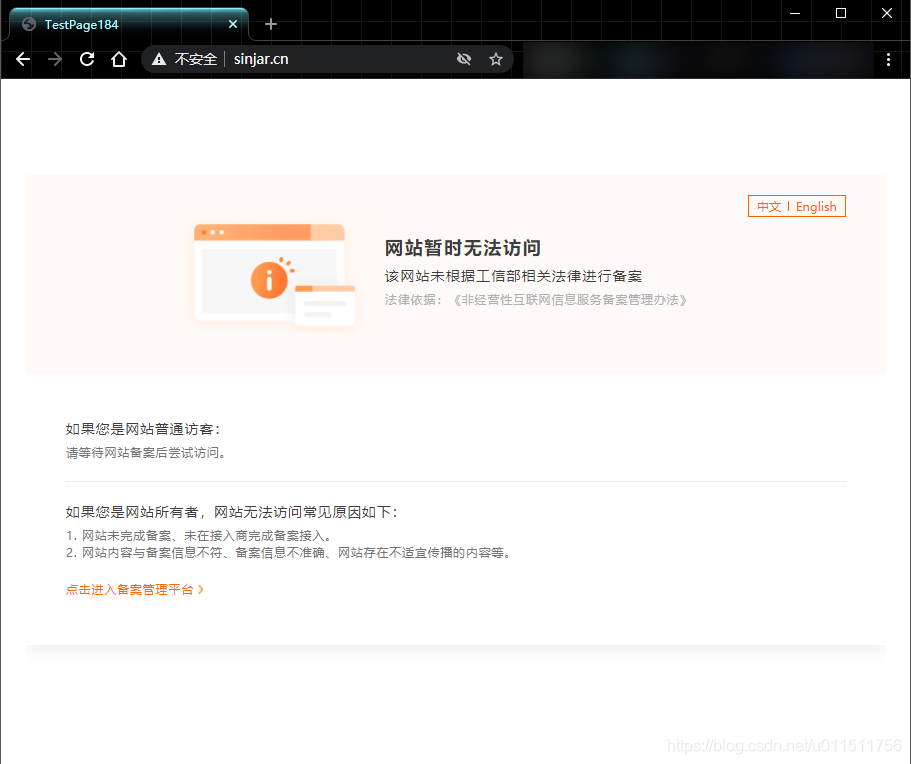Screen dimensions: 911x764
Task: Click the forward navigation arrow
Action: (55, 59)
